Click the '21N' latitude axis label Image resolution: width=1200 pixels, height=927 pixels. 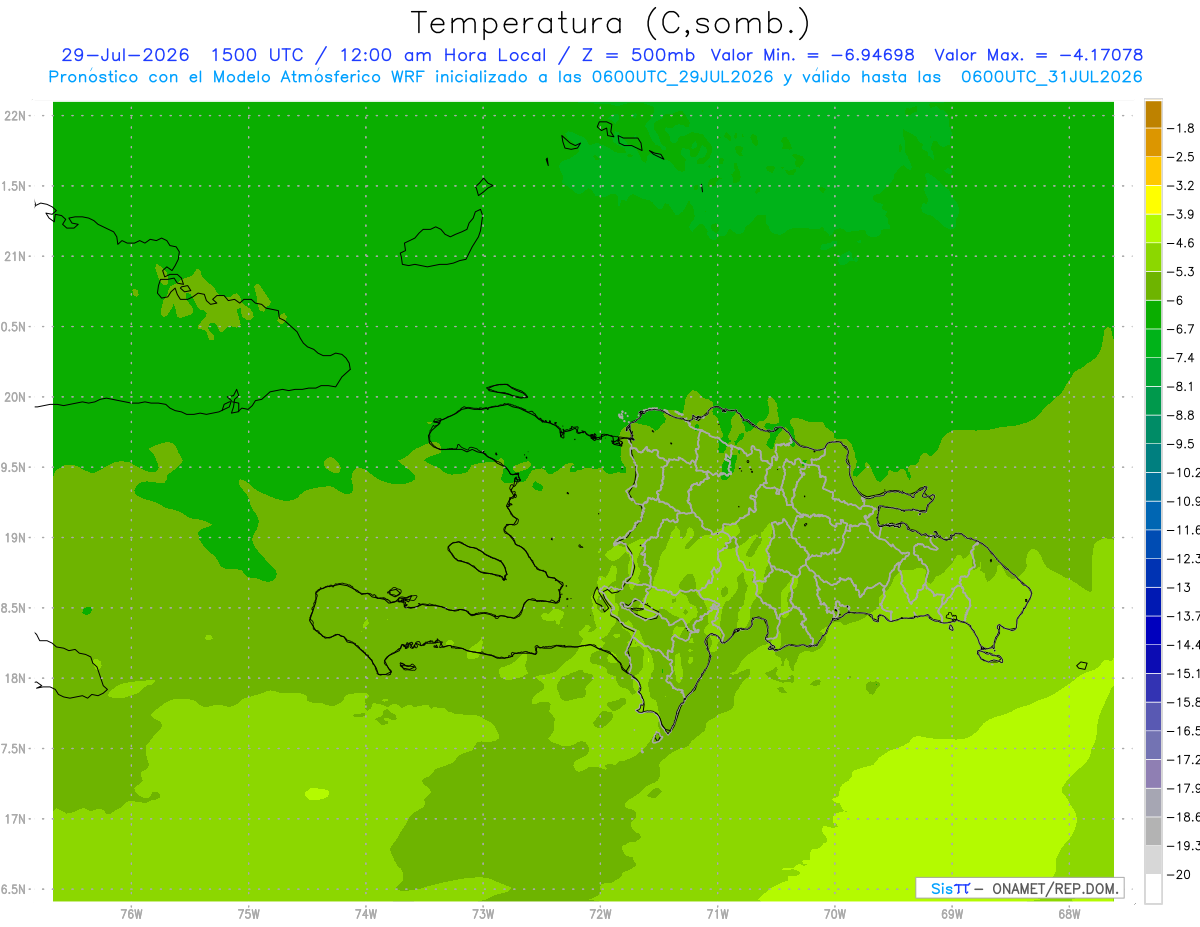coord(16,257)
